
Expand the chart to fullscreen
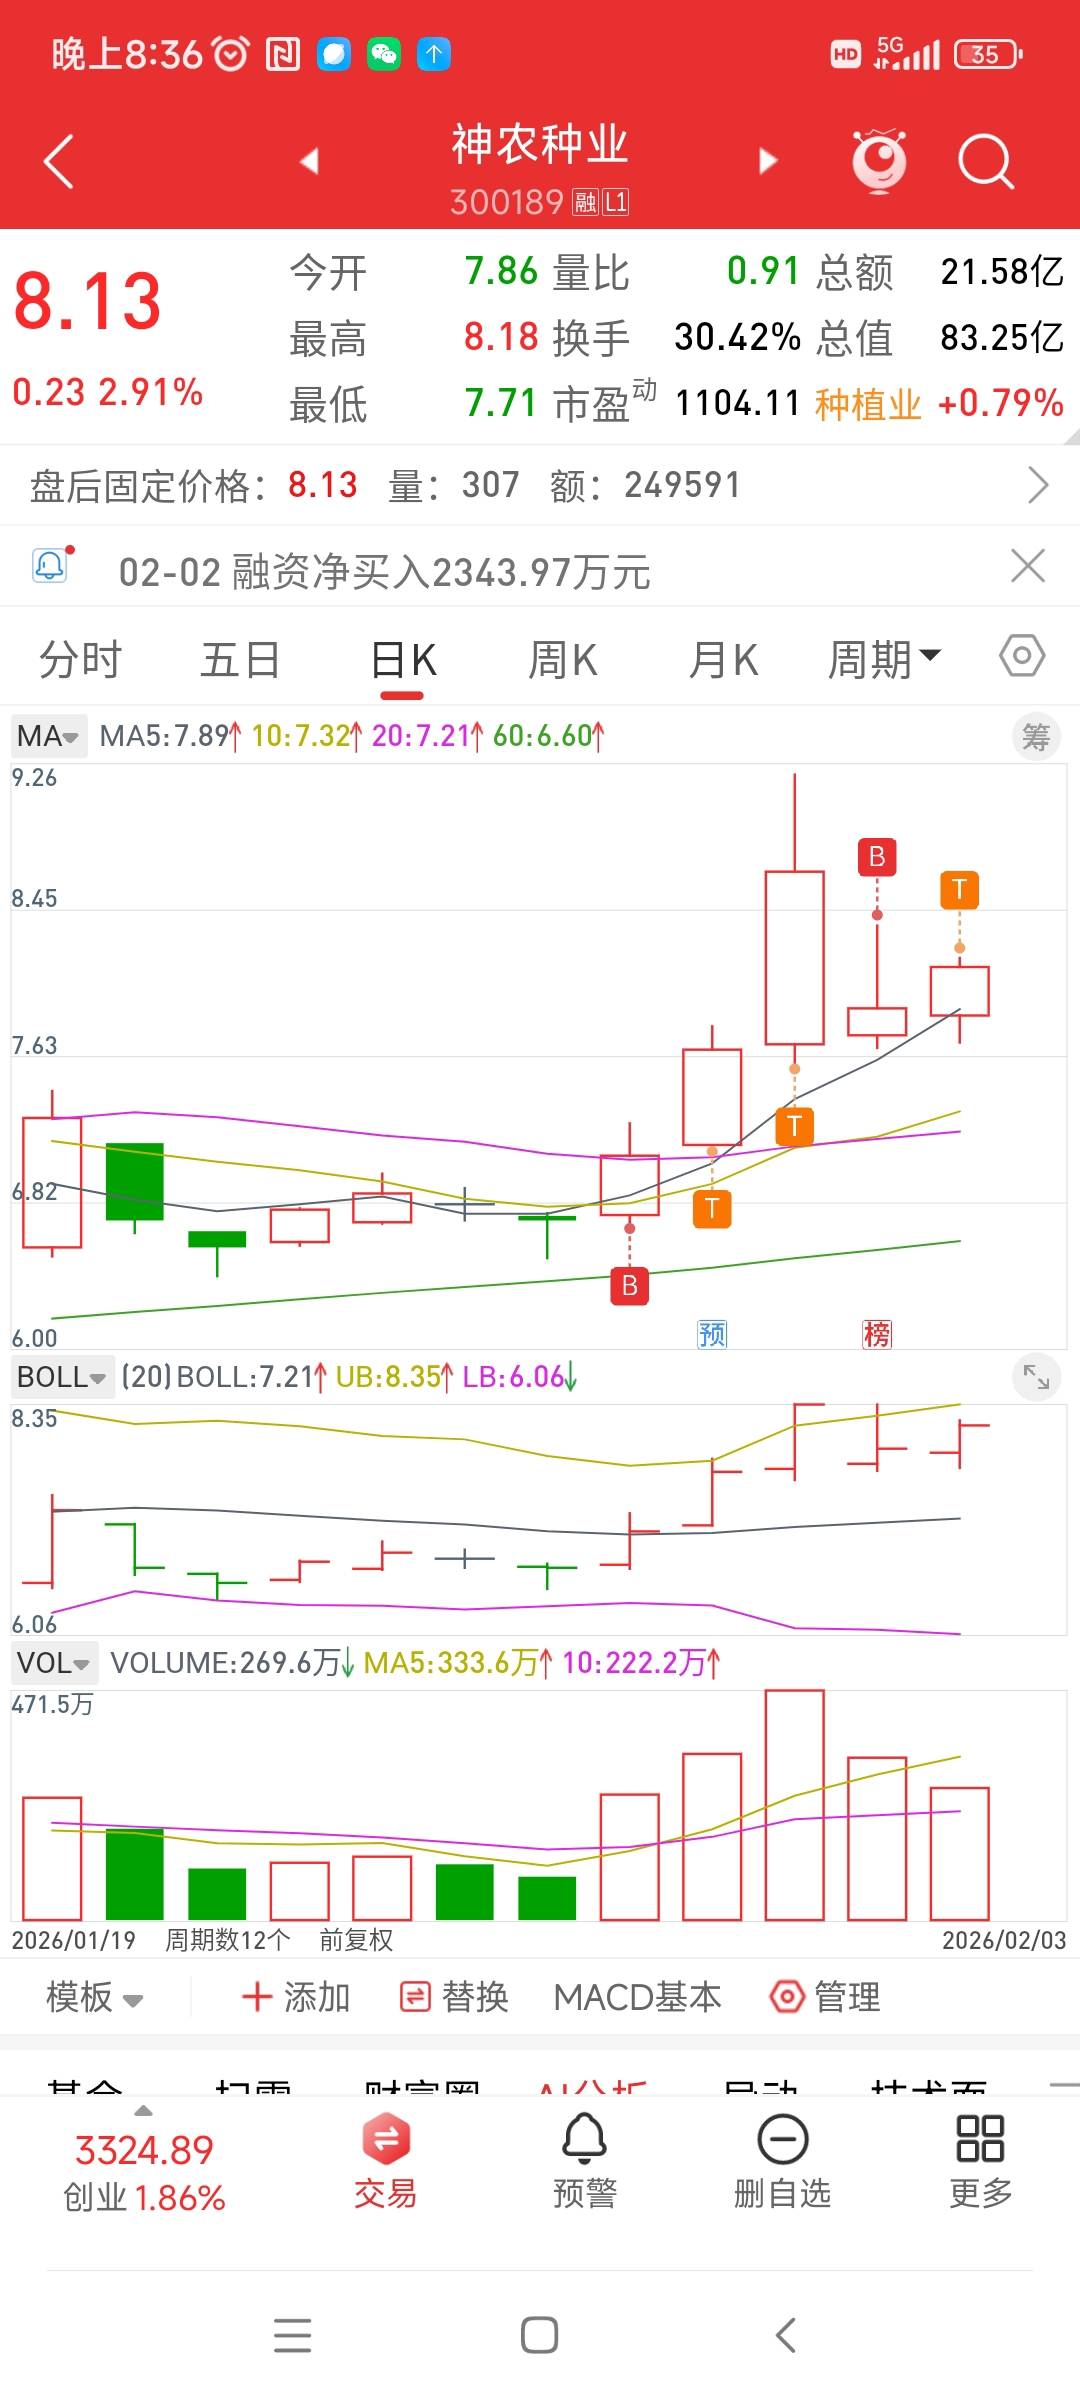coord(1036,1378)
